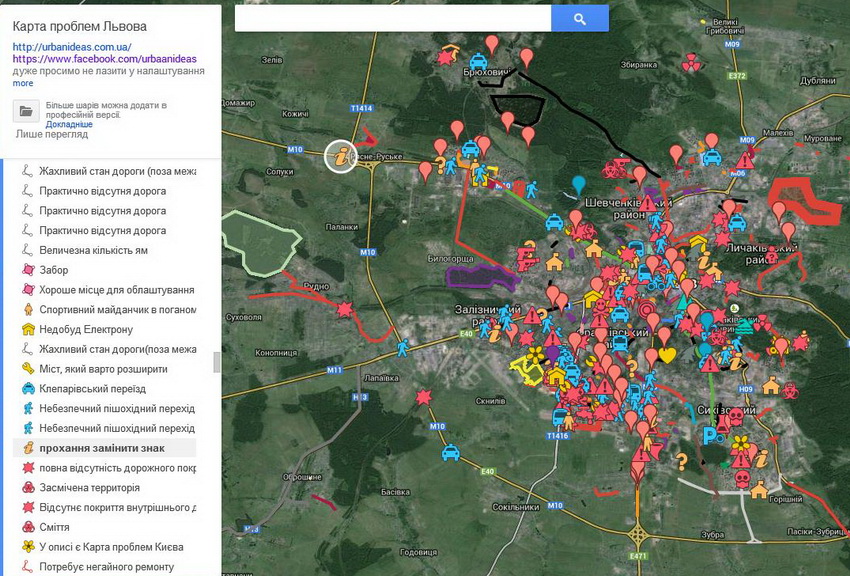Select the list item прохання замінити знак

(x=102, y=448)
